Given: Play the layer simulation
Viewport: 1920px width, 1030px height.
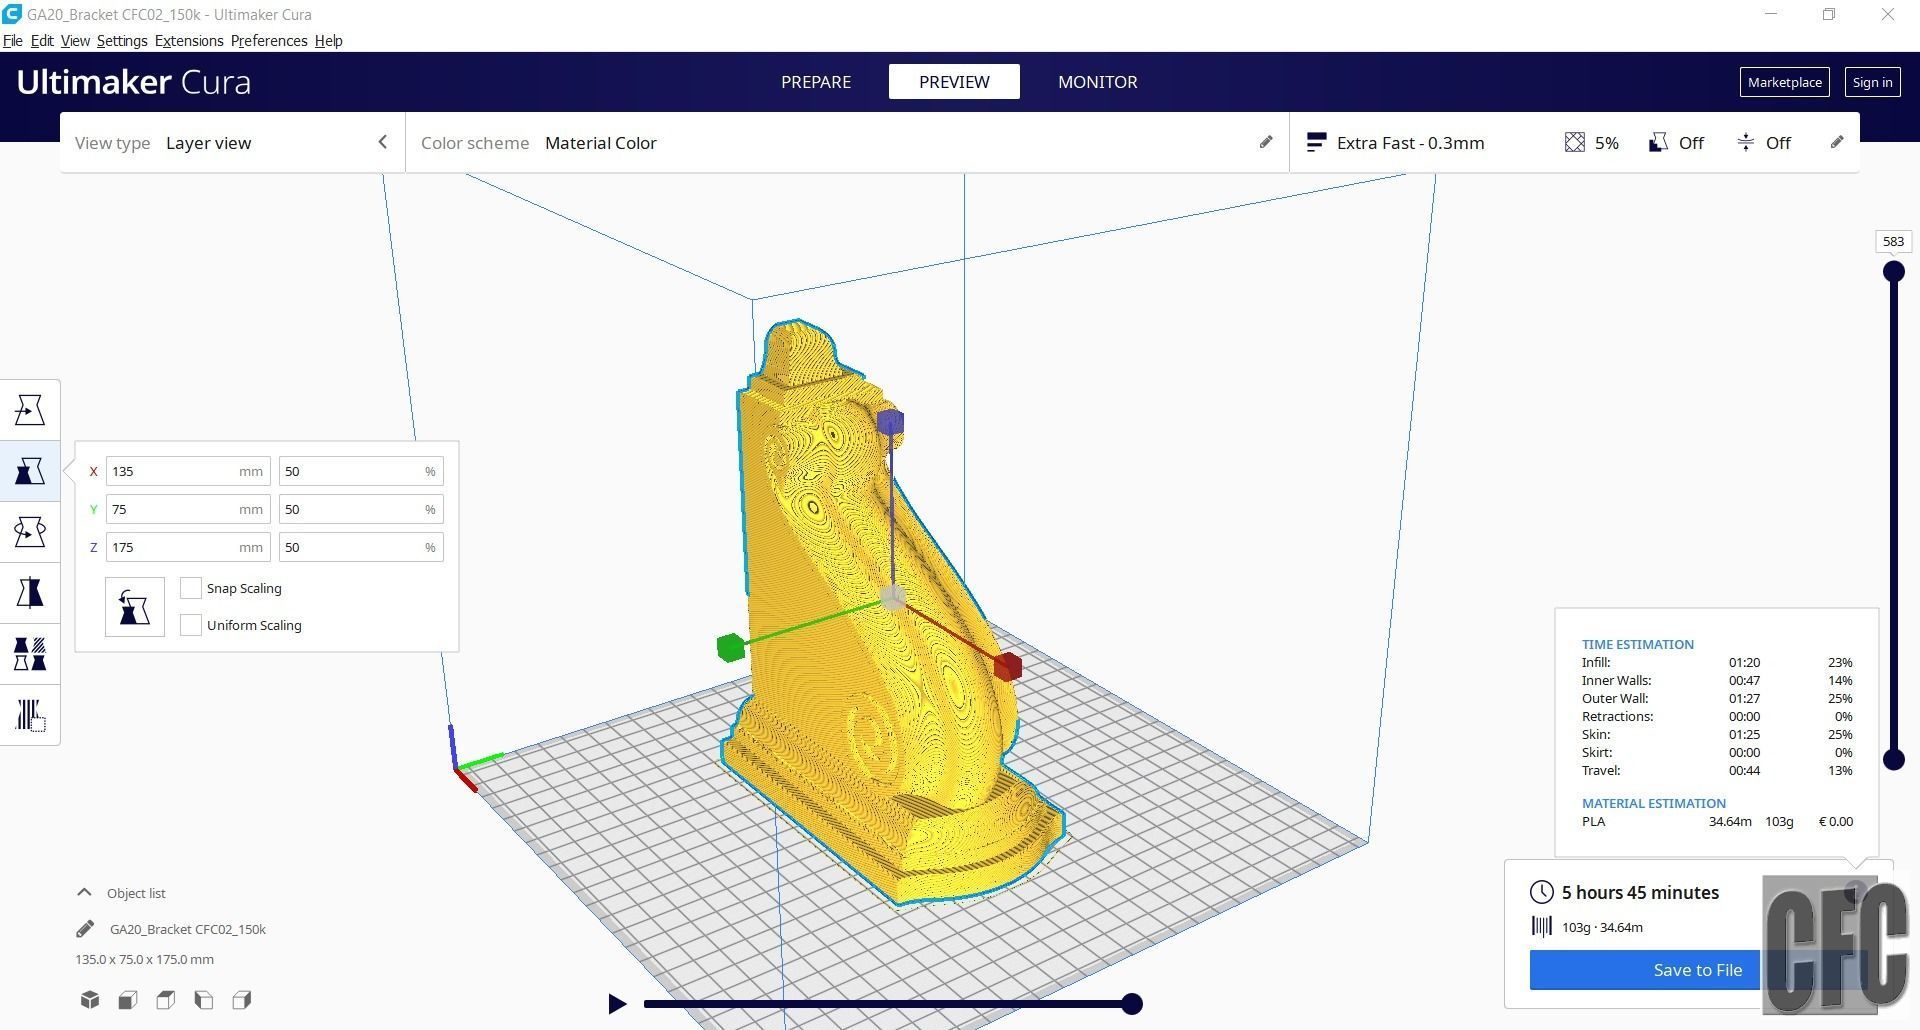Looking at the screenshot, I should 617,1004.
